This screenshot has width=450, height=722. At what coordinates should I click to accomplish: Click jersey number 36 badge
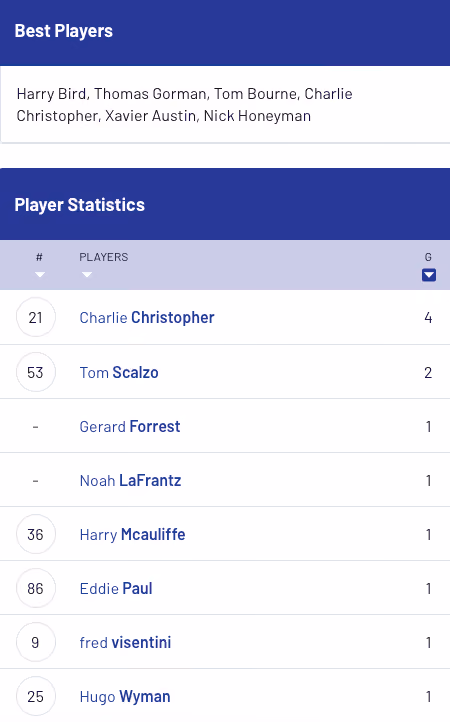35,534
